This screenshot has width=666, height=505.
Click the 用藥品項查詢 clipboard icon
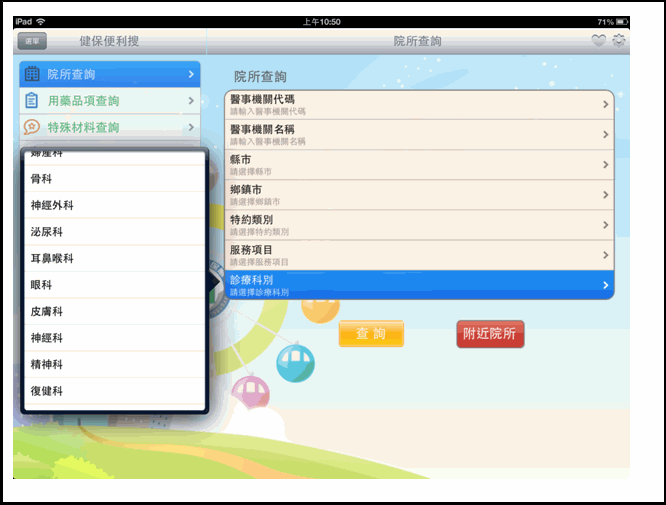(x=32, y=100)
